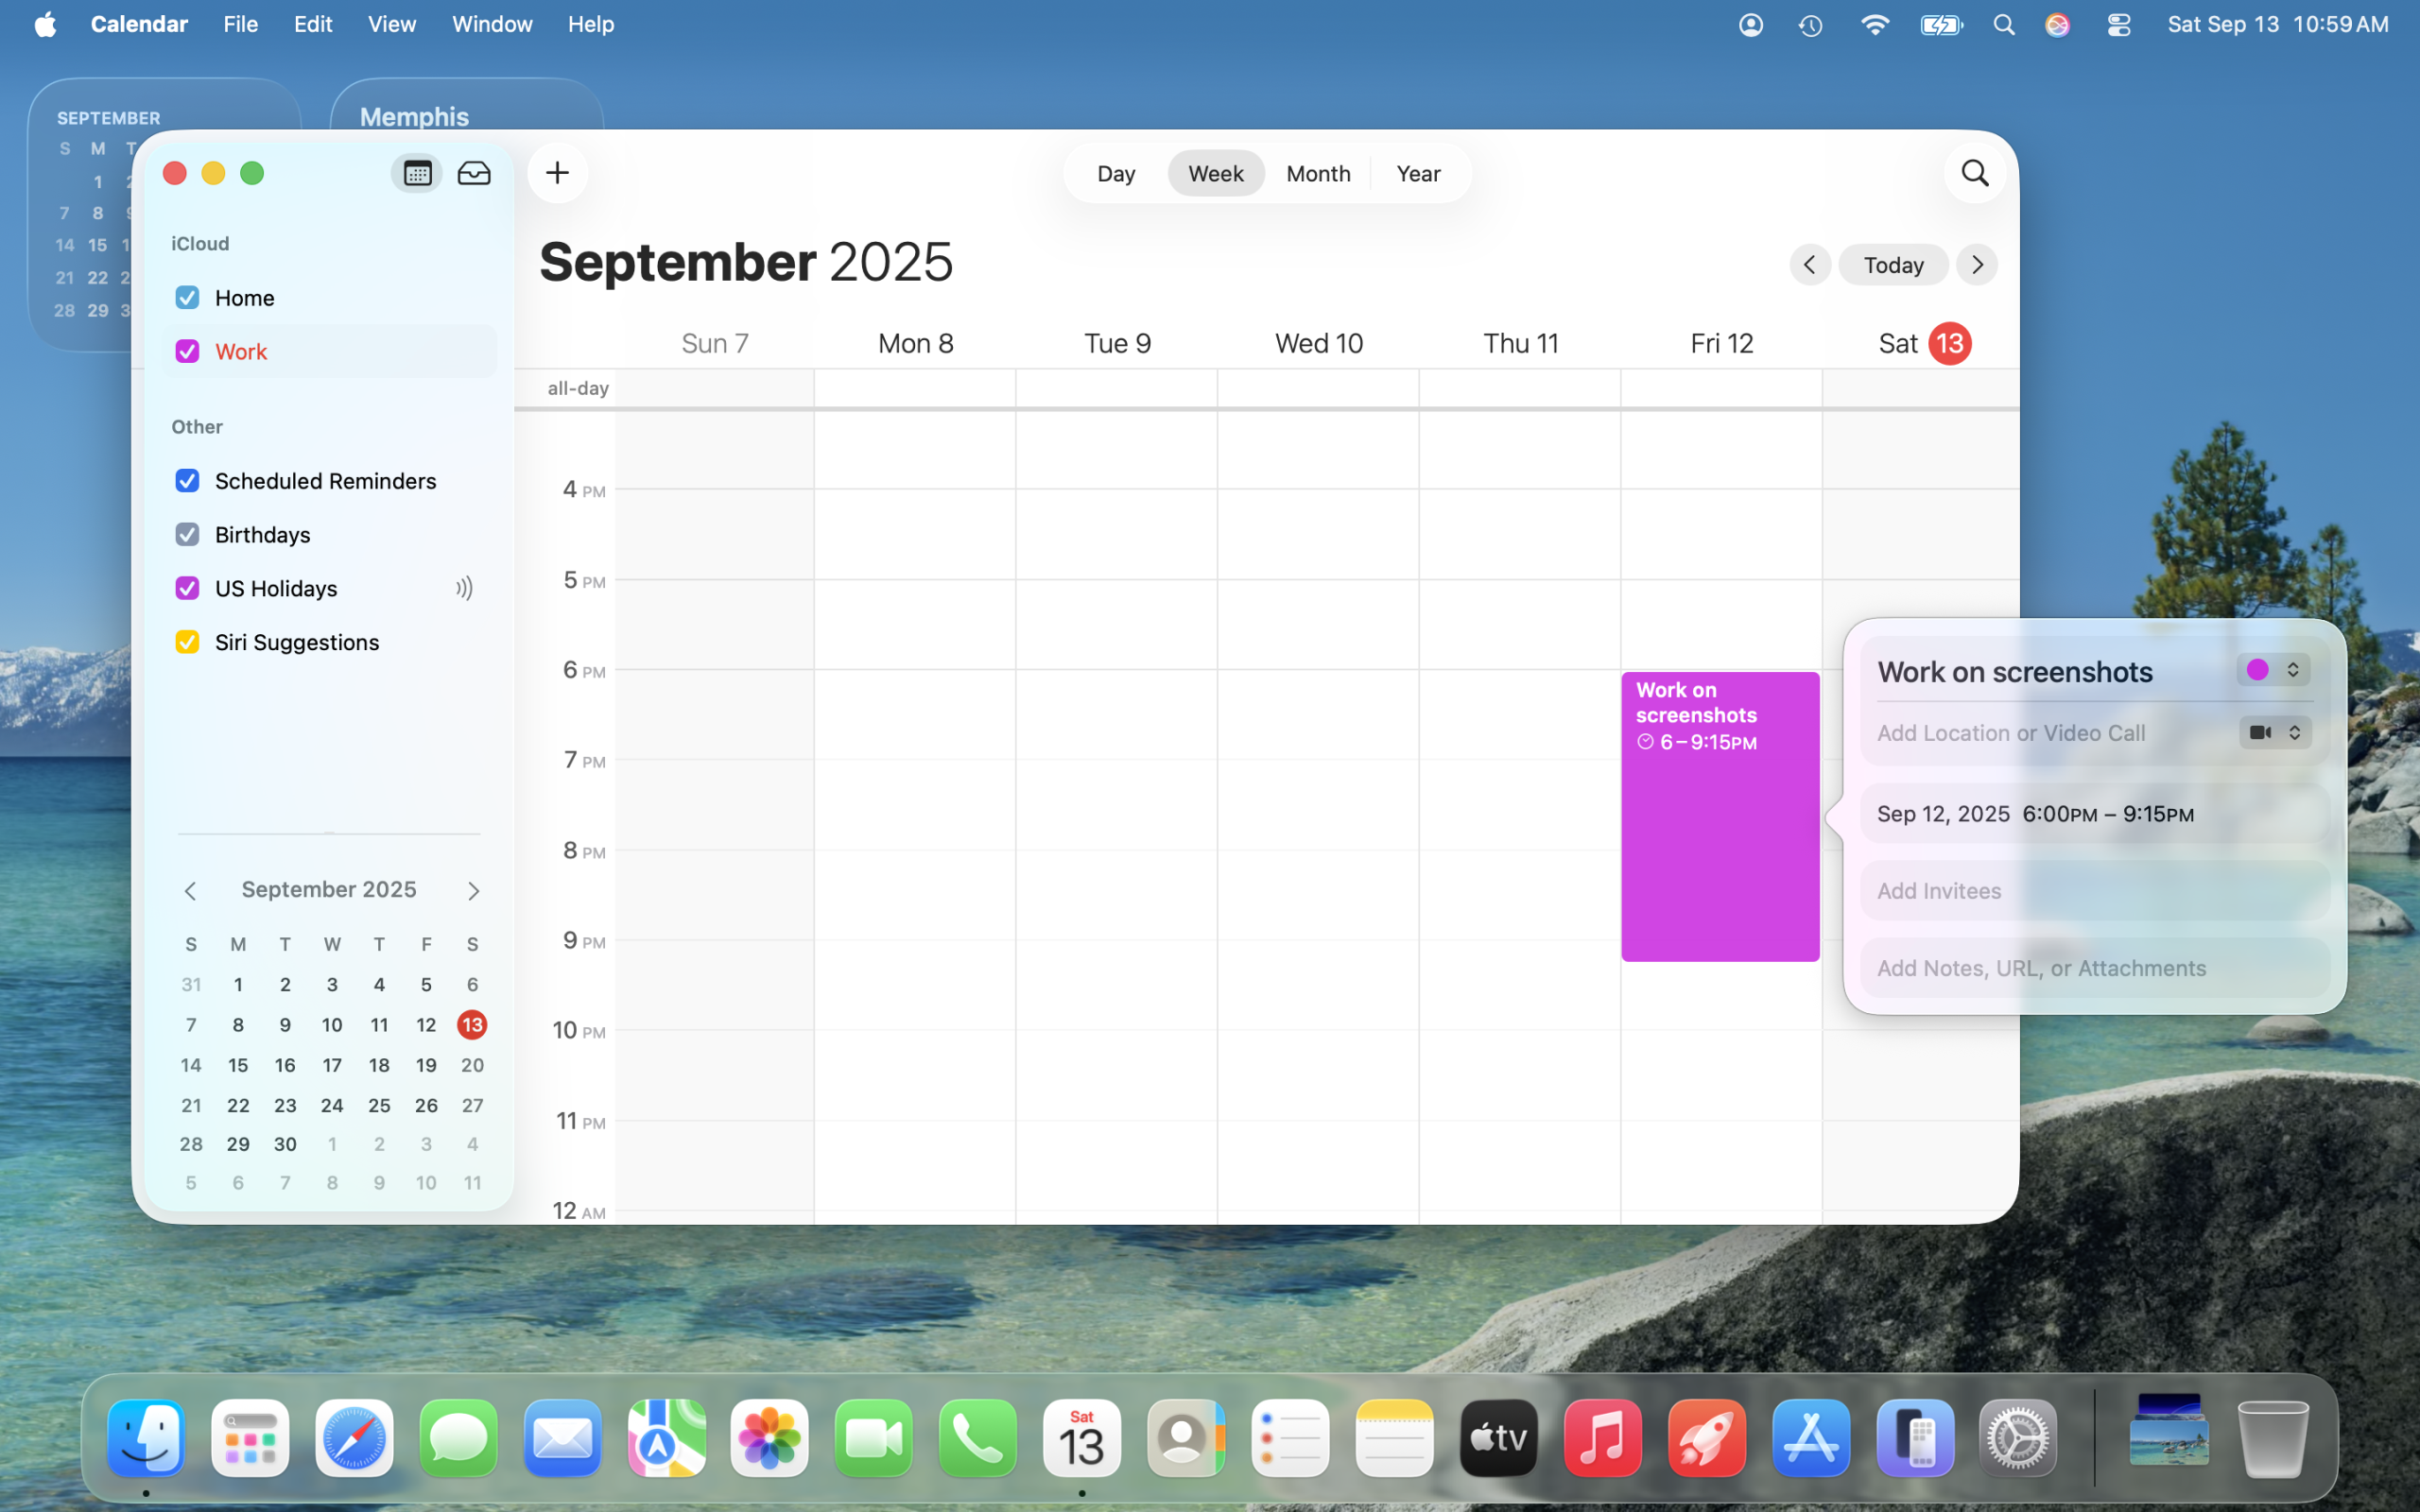Open Reminders app in the Dock
2420x1512 pixels.
pos(1289,1439)
